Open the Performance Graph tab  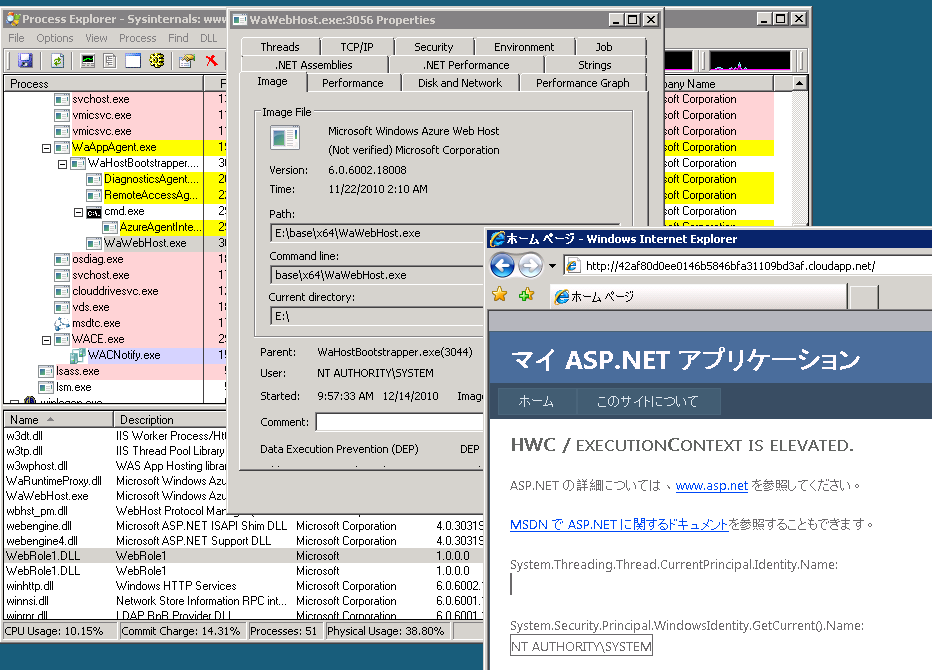tap(582, 83)
